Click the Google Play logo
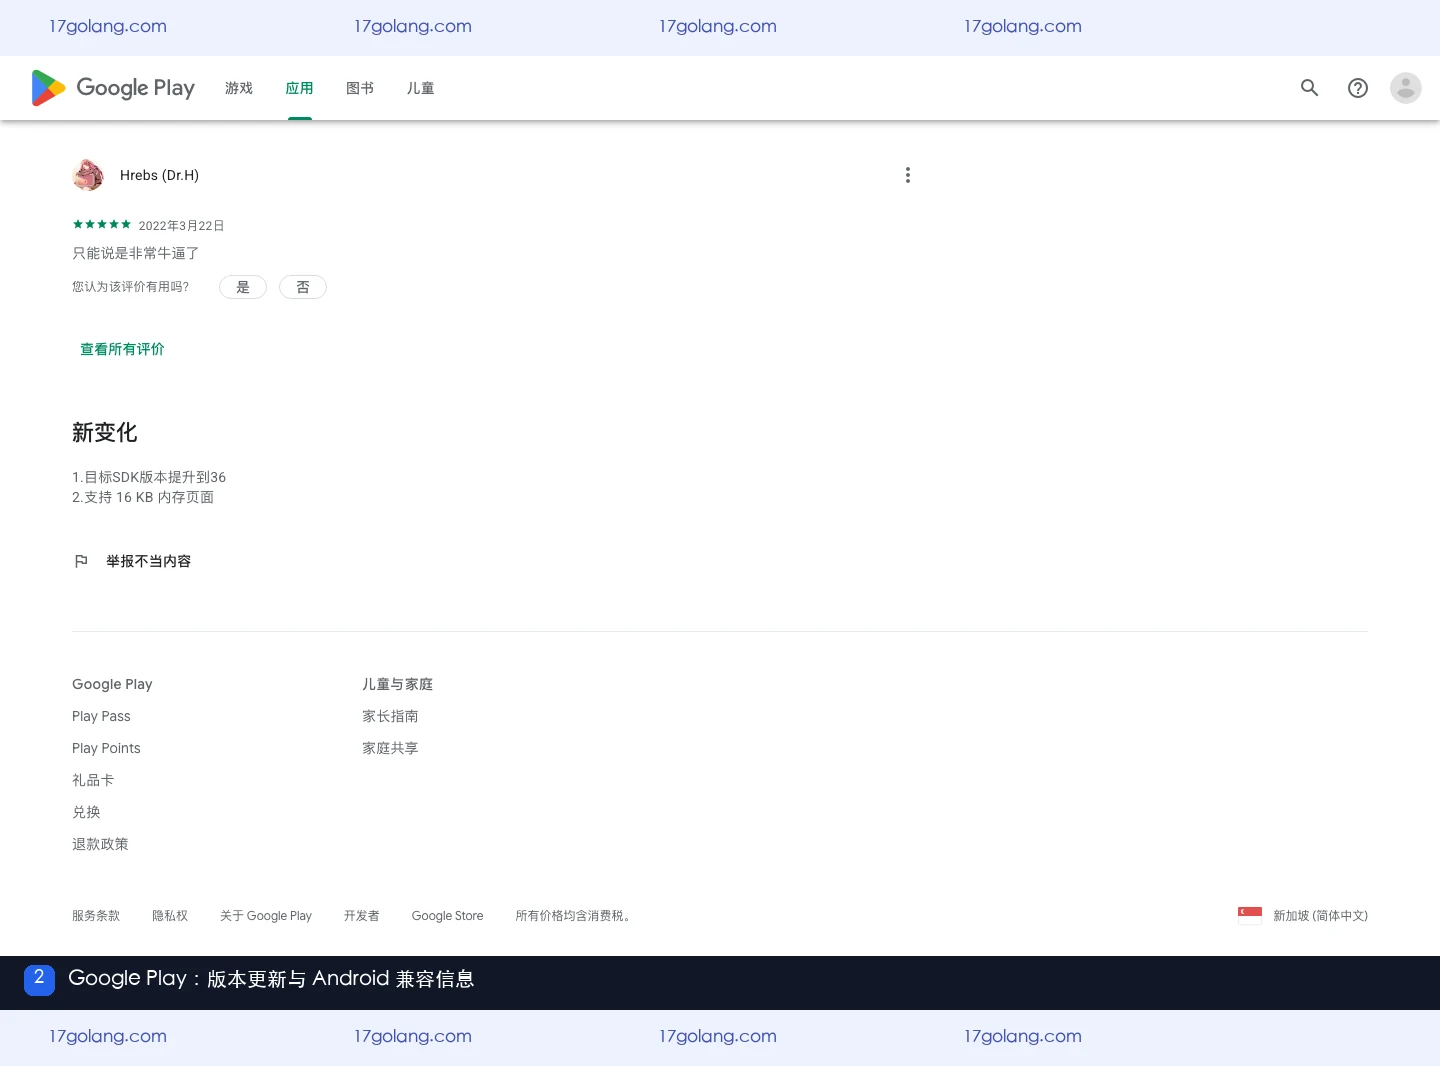 pos(113,88)
